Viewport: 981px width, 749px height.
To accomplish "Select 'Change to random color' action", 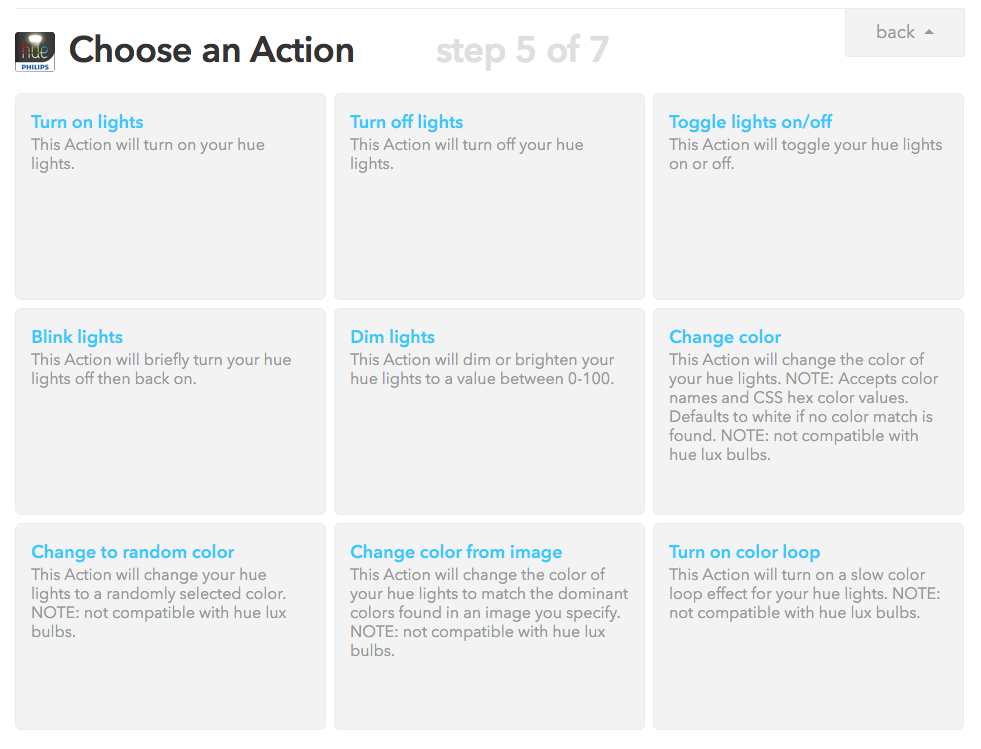I will click(x=133, y=552).
